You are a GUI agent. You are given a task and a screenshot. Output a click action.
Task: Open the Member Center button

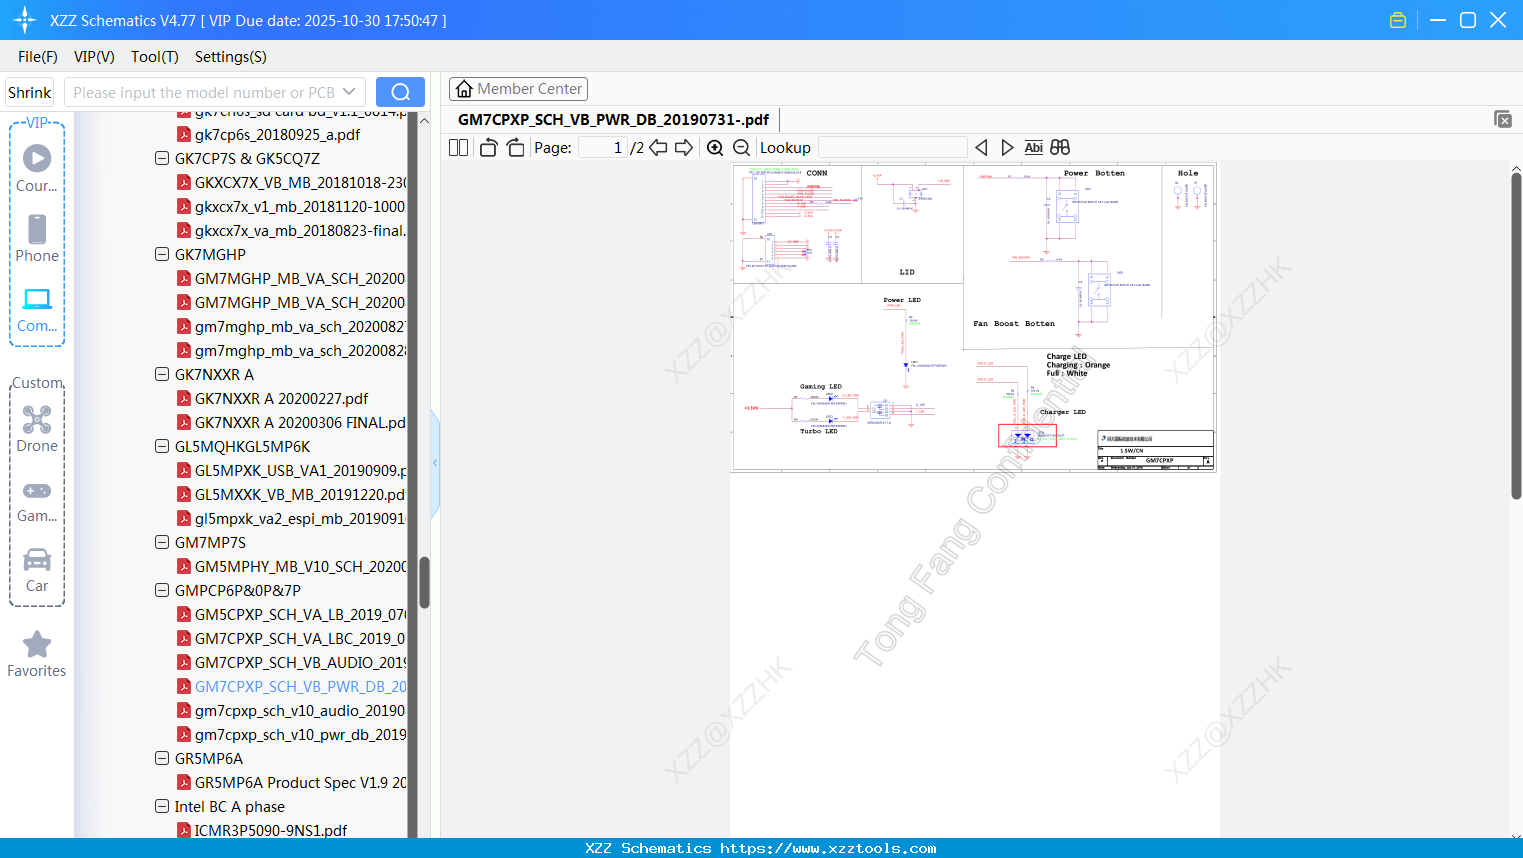pos(518,89)
